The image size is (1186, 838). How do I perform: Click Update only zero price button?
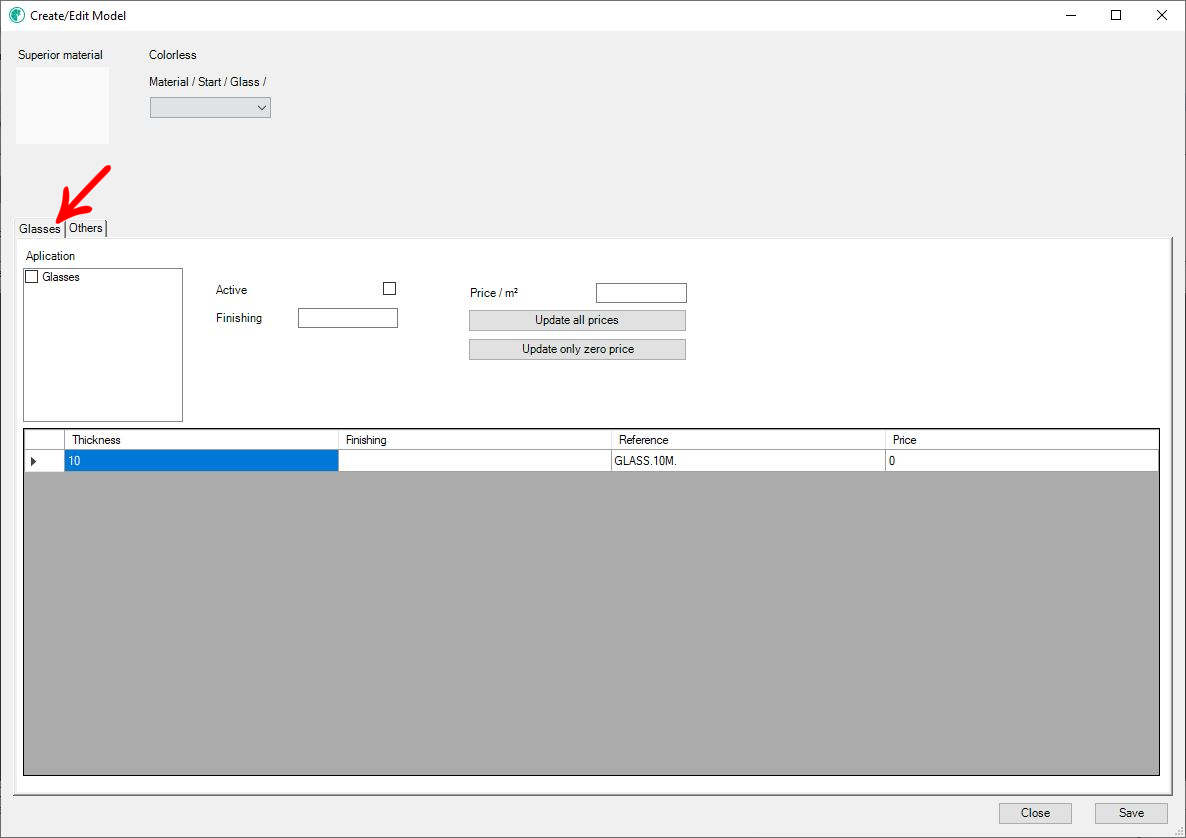(577, 349)
